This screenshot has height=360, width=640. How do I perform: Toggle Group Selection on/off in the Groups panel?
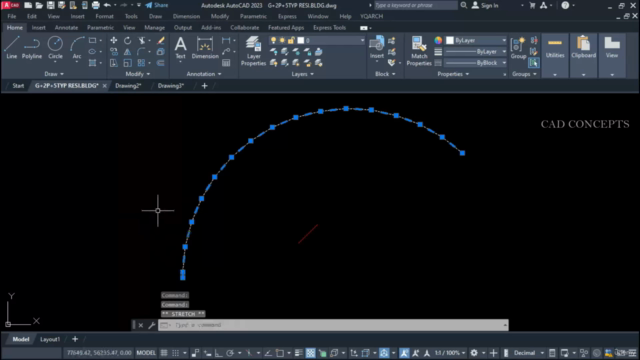point(533,63)
